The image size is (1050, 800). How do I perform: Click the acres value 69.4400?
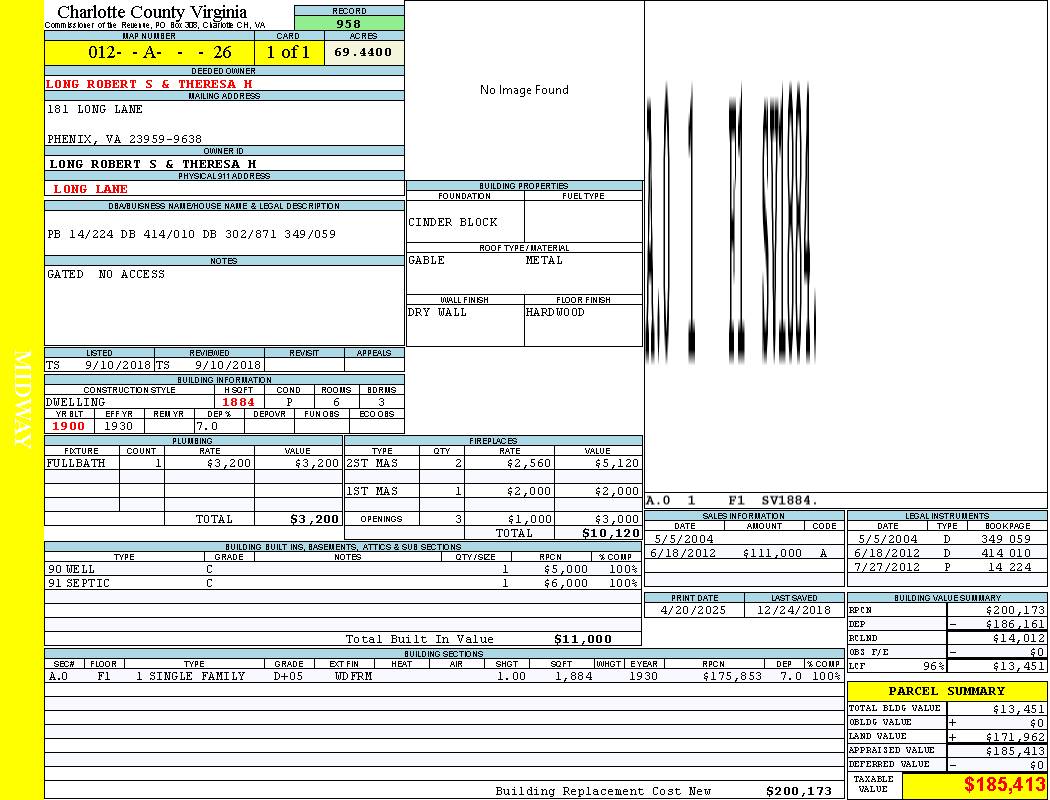click(363, 52)
